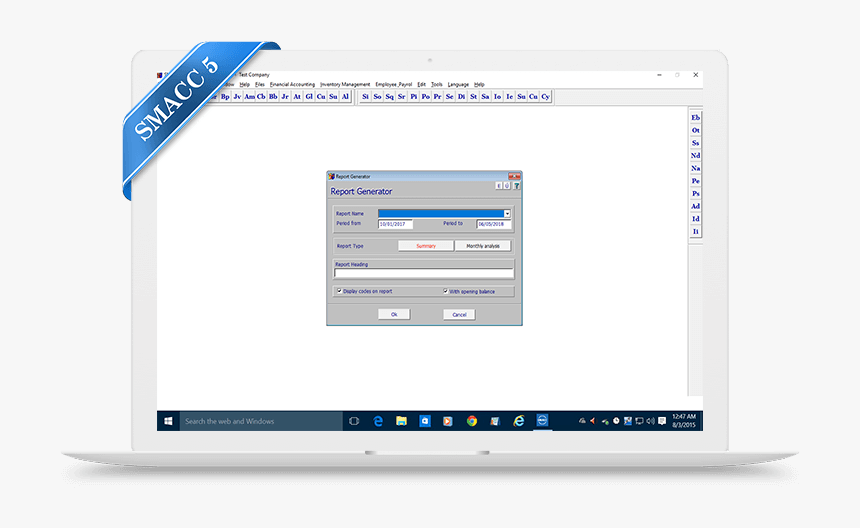The height and width of the screenshot is (528, 860).
Task: Click the Ss icon in right sidebar
Action: [x=695, y=143]
